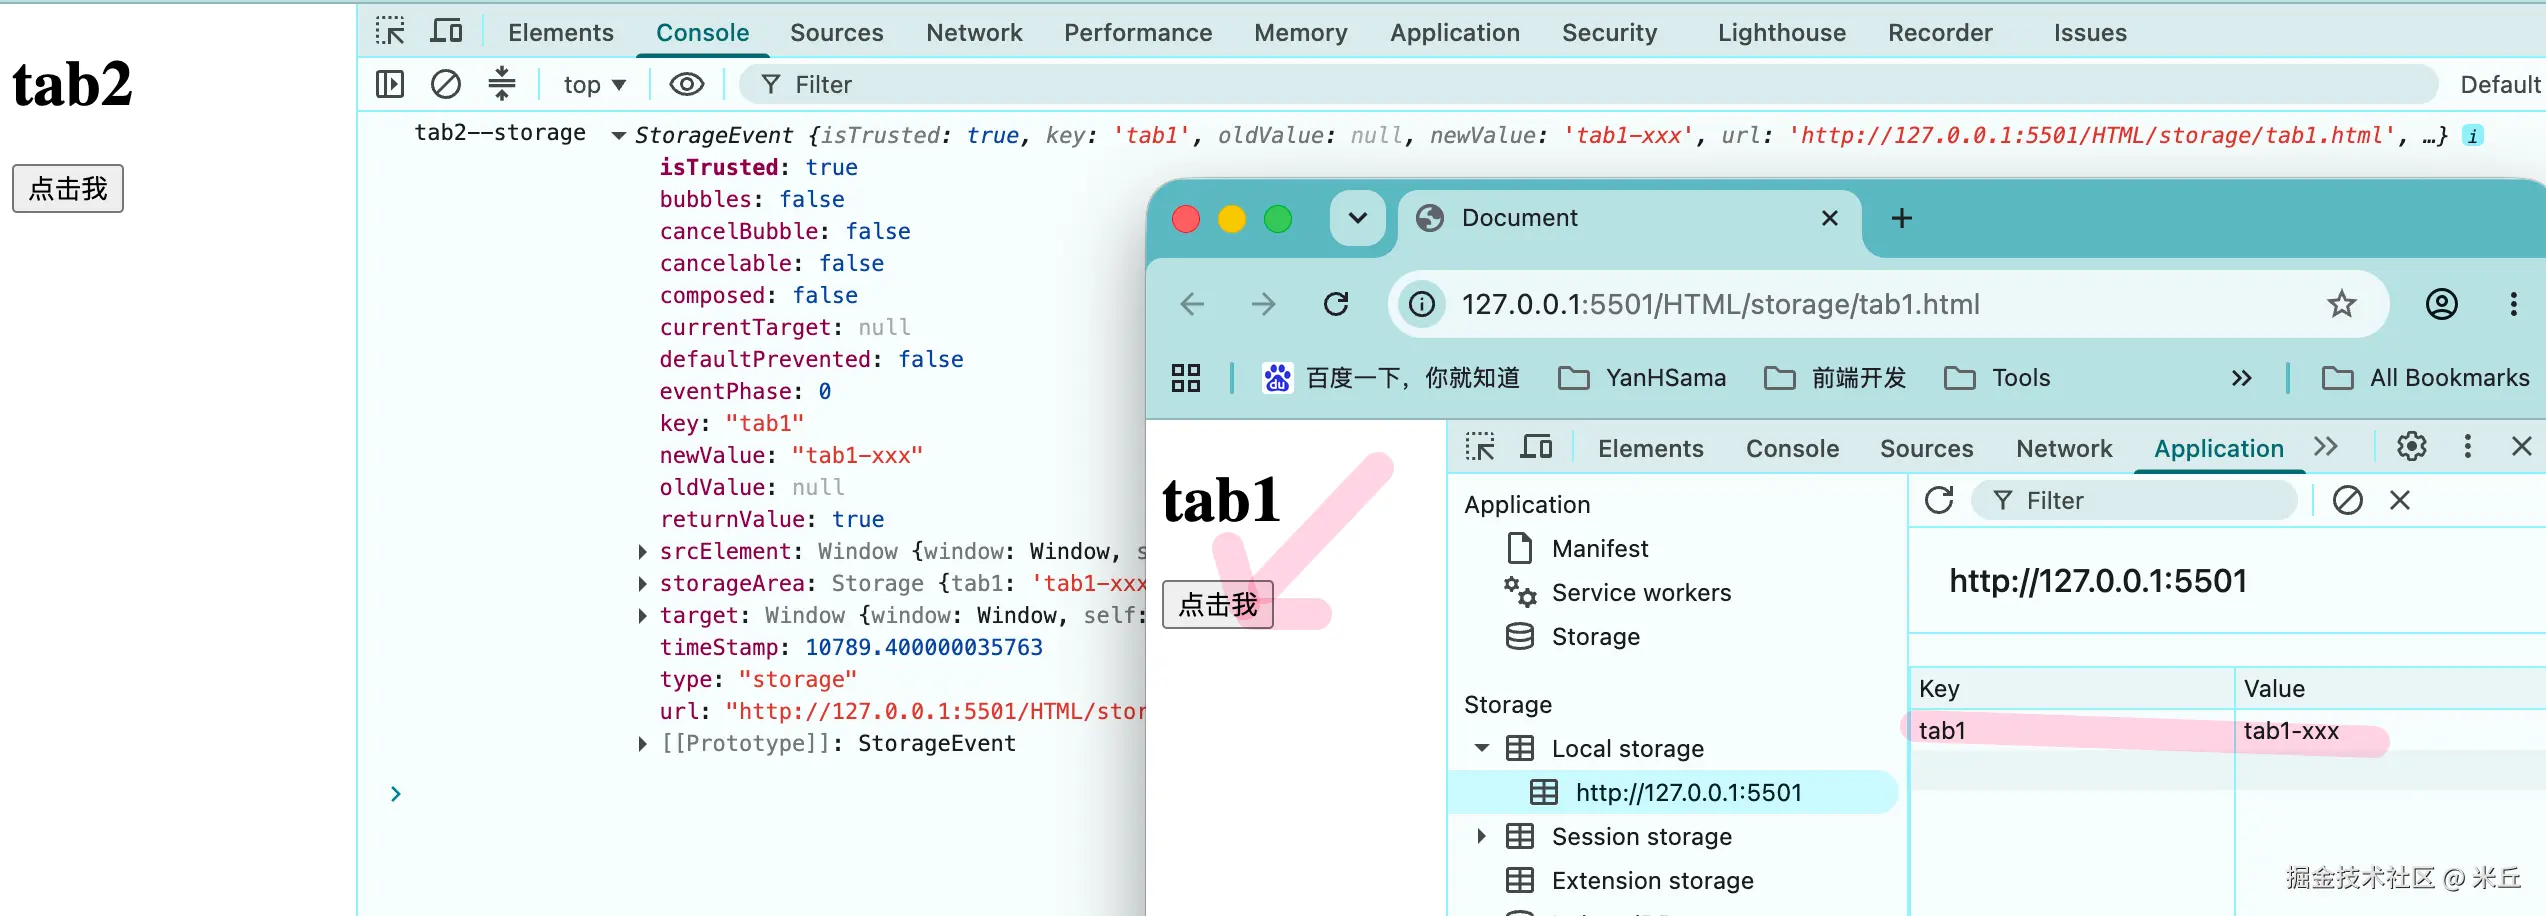Viewport: 2546px width, 916px height.
Task: Open the Memory tab
Action: [1301, 33]
